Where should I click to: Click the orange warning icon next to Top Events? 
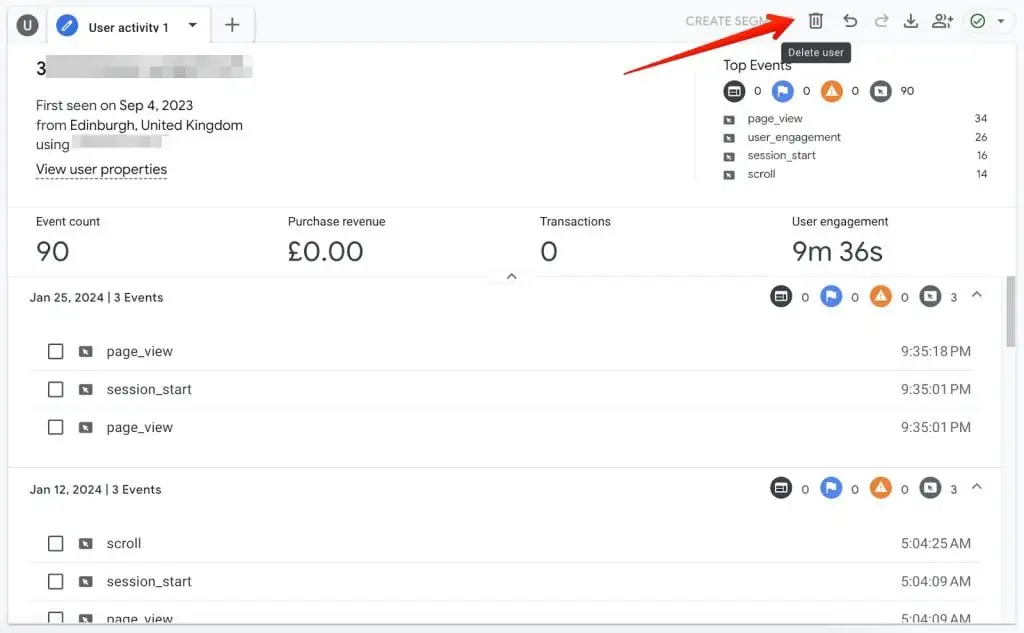pyautogui.click(x=832, y=91)
